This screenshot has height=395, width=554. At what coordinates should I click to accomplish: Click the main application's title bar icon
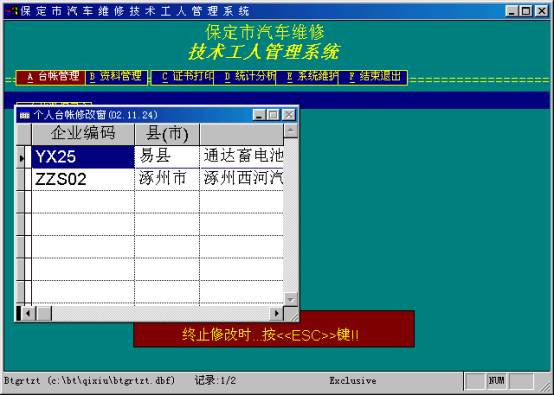pos(12,11)
